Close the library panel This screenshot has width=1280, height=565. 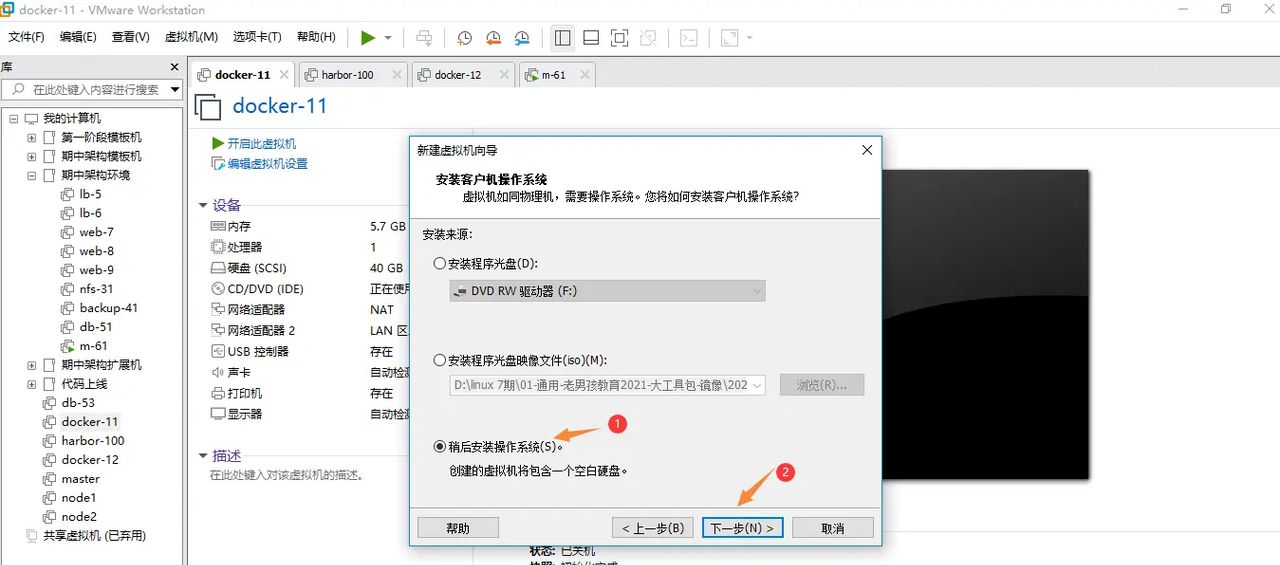[174, 67]
